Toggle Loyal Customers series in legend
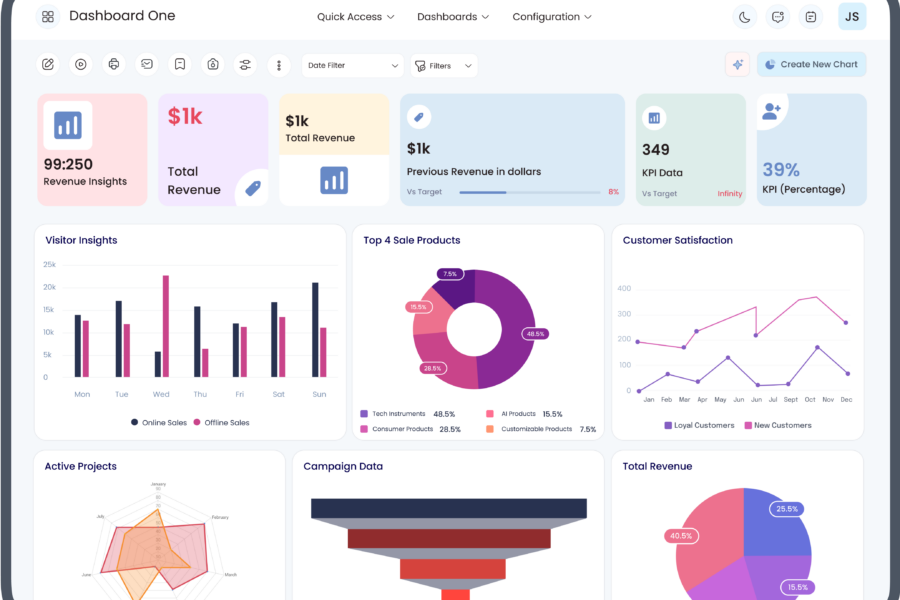The width and height of the screenshot is (900, 600). pyautogui.click(x=697, y=426)
